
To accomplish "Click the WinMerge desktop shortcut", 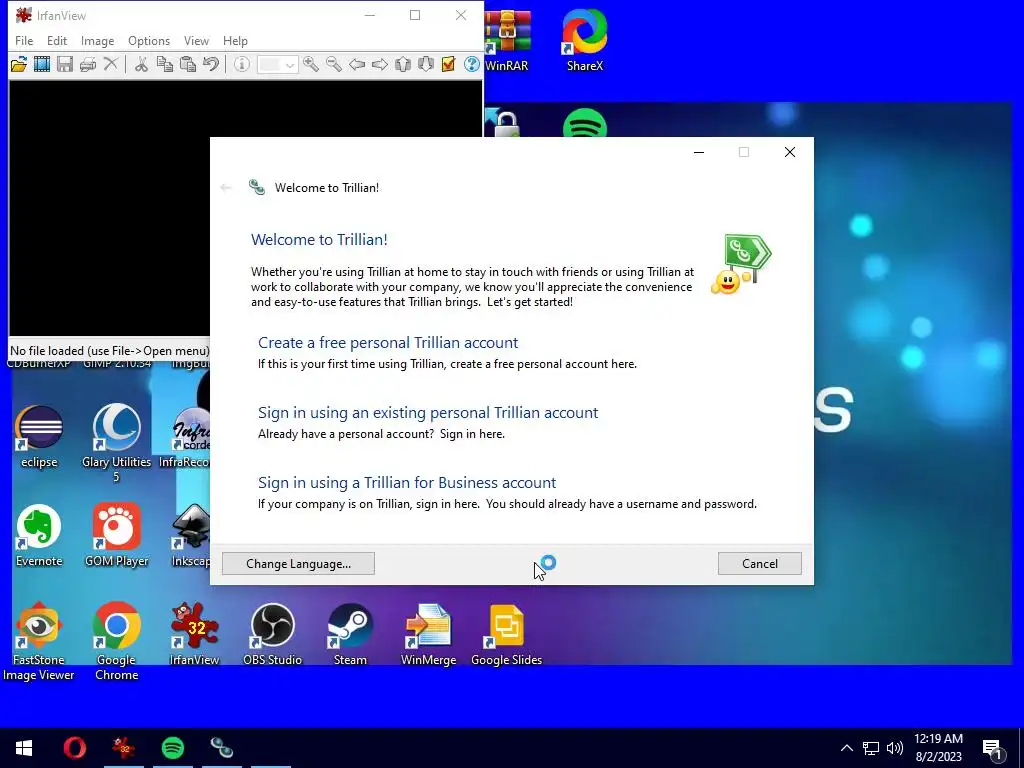I will tap(428, 633).
